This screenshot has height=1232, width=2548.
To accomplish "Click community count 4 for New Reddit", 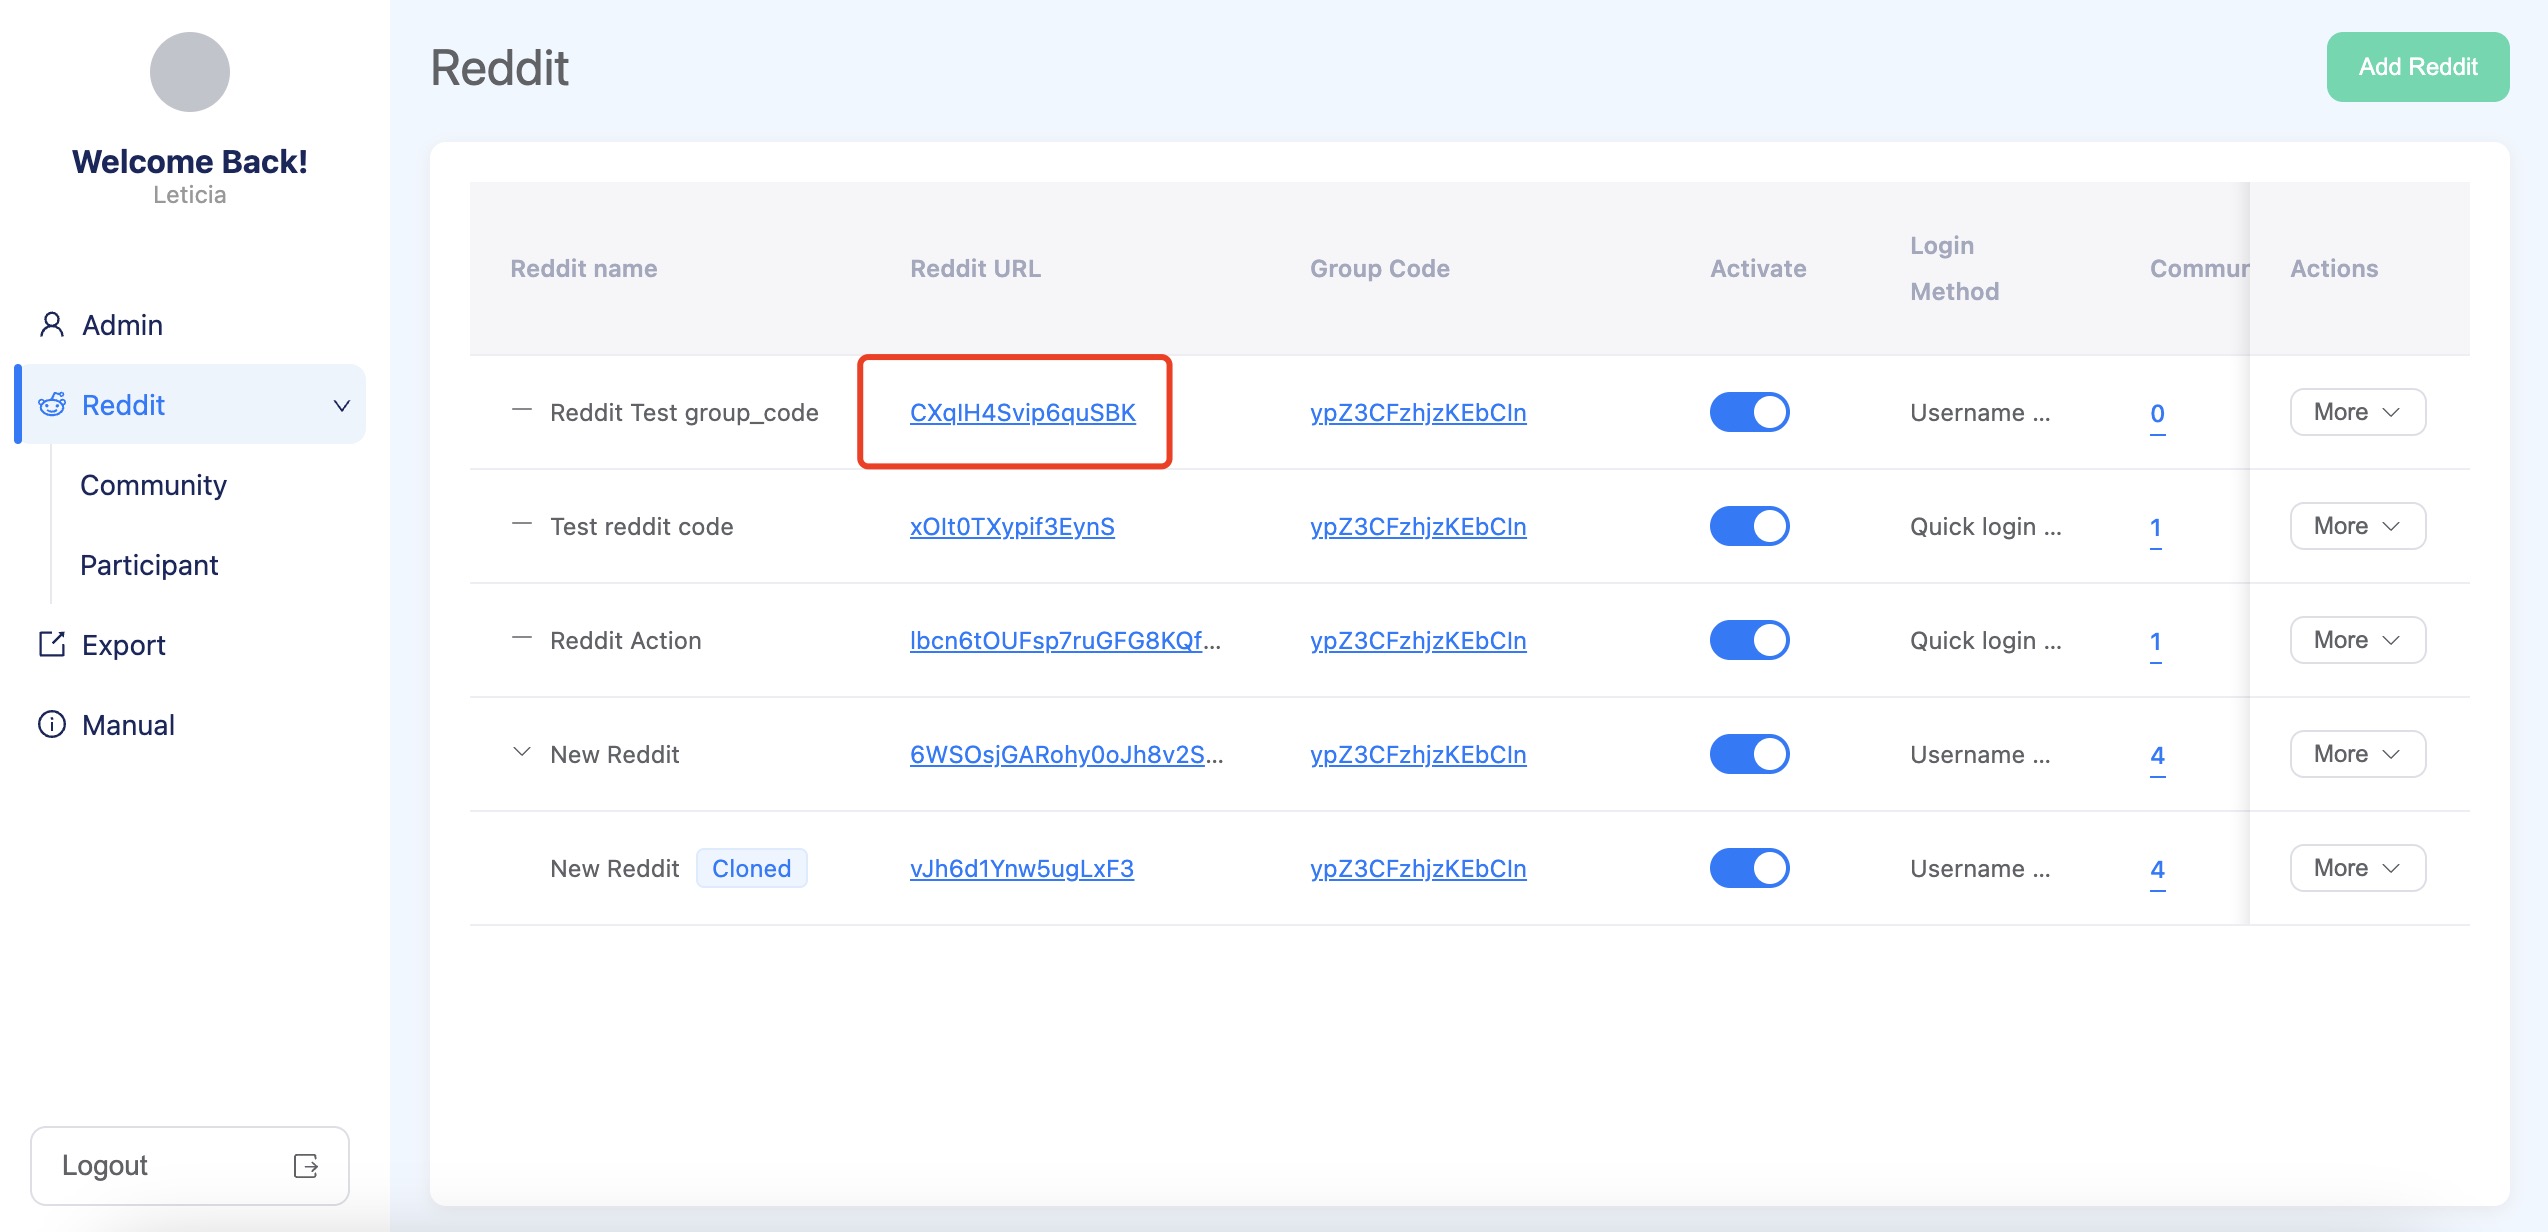I will (2157, 755).
